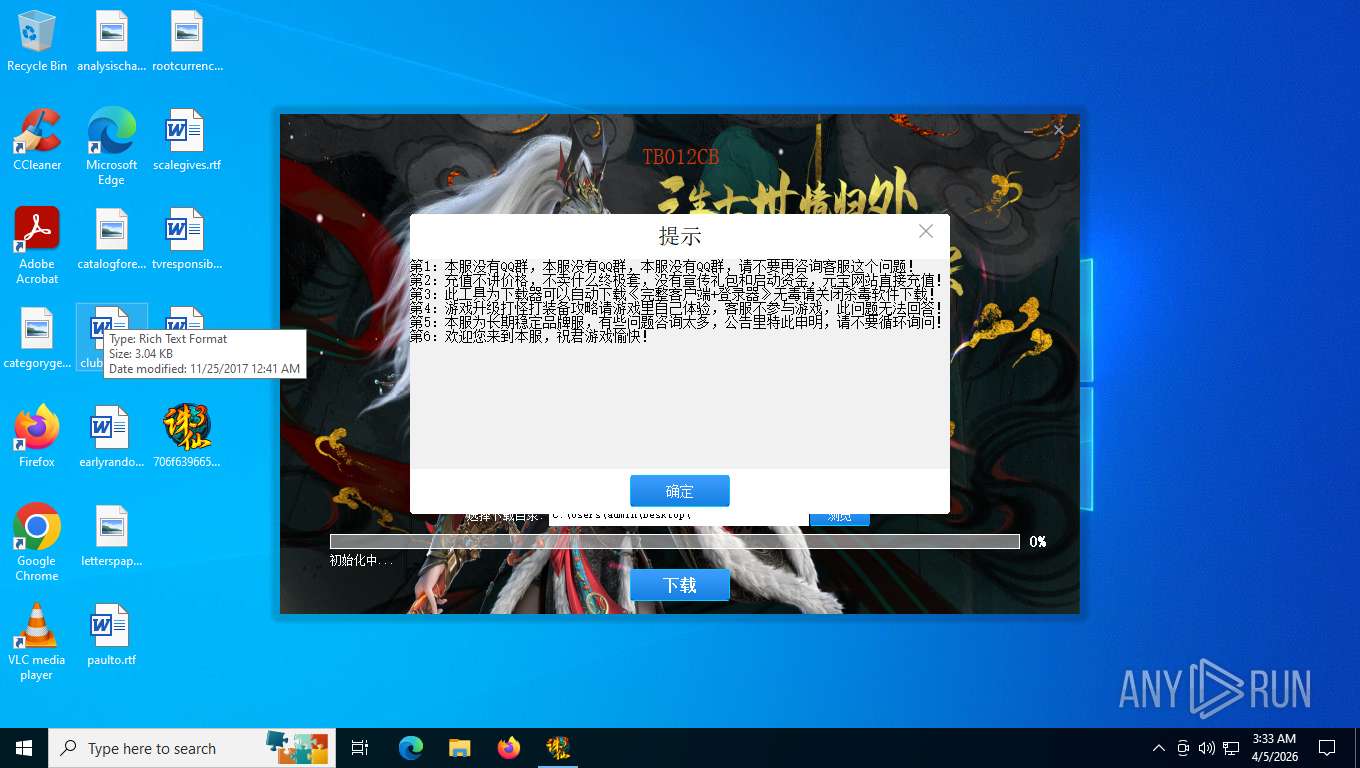Click rule line starting 第3: 此工具为下载器
The width and height of the screenshot is (1360, 768).
674,295
